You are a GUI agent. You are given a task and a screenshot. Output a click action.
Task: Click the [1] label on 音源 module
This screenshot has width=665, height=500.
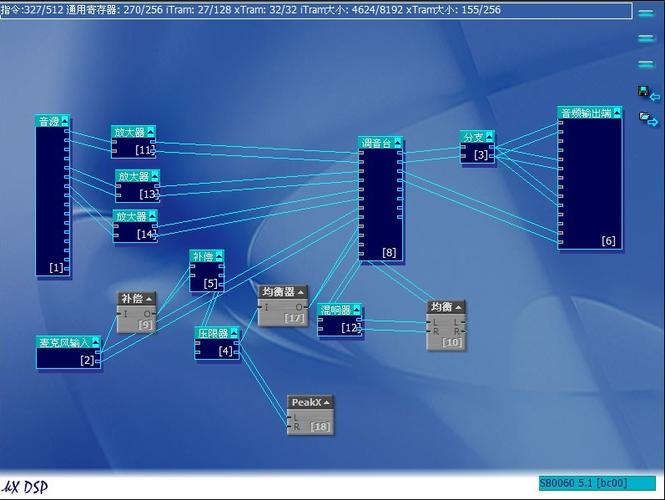(x=56, y=268)
